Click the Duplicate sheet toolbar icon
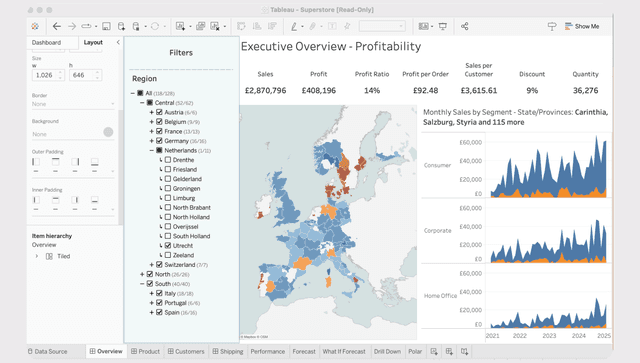640x363 pixels. (x=200, y=26)
